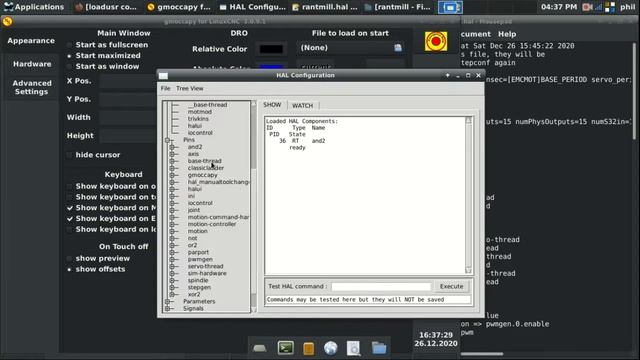Select the xor2 tree item

(194, 294)
